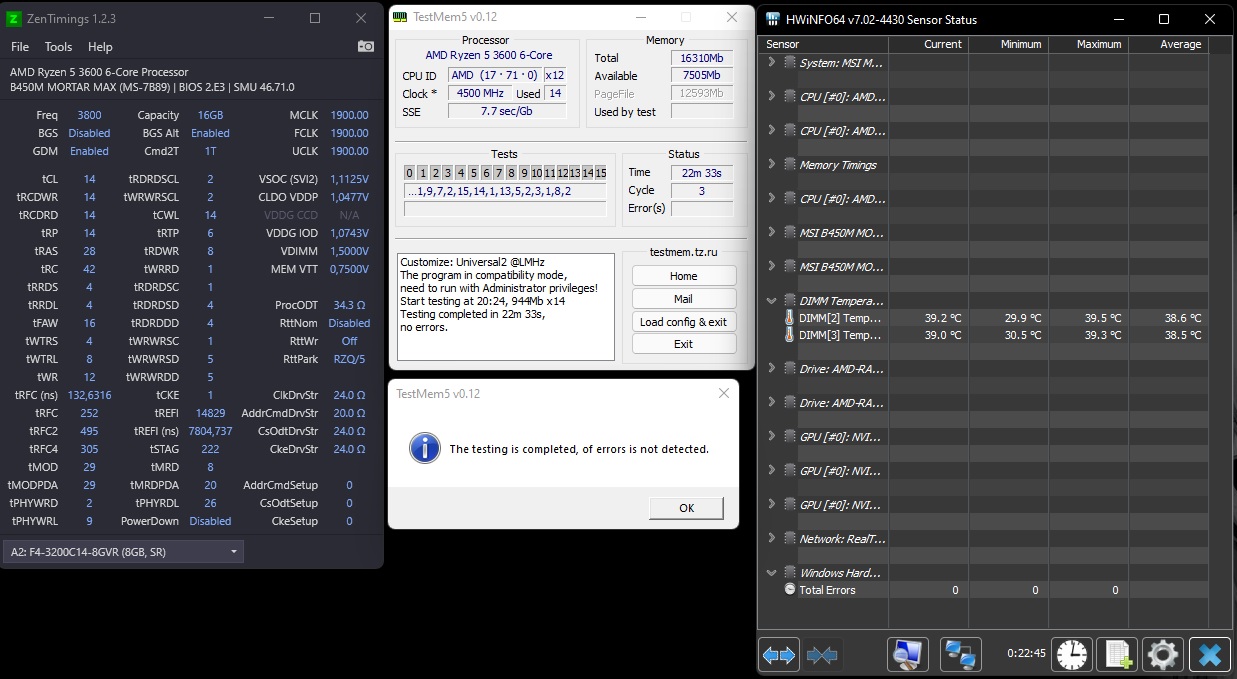The image size is (1237, 679).
Task: Click the chip icon beside Memory Timings
Action: tap(790, 165)
